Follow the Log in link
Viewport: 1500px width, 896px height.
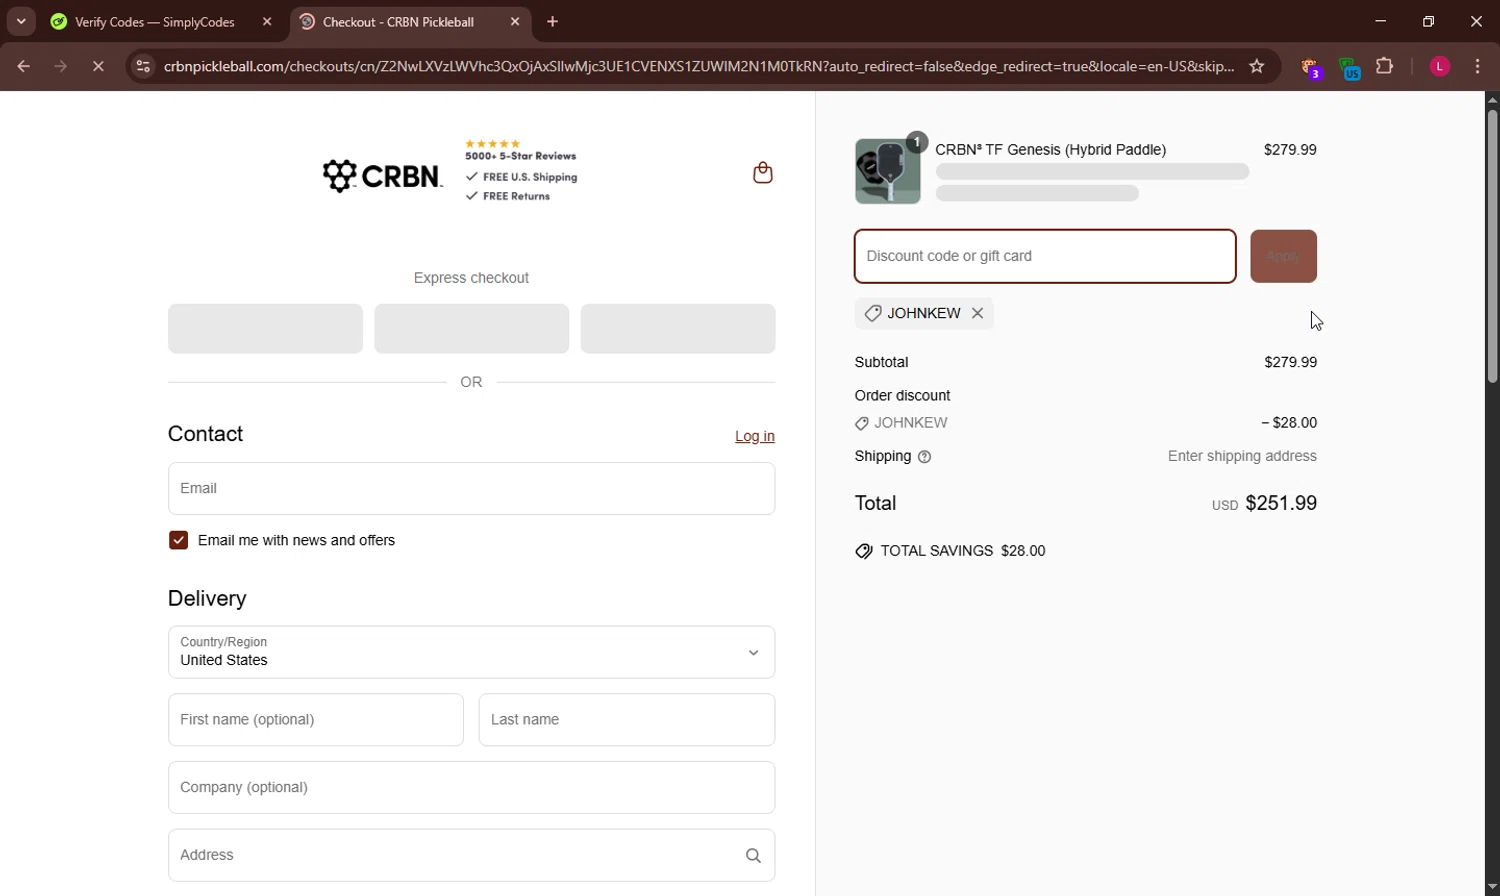755,436
